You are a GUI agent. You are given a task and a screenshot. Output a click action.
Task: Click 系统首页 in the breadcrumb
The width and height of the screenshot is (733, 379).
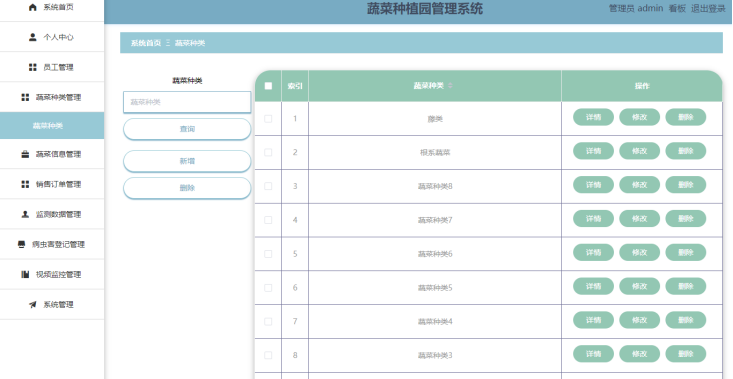pyautogui.click(x=146, y=43)
